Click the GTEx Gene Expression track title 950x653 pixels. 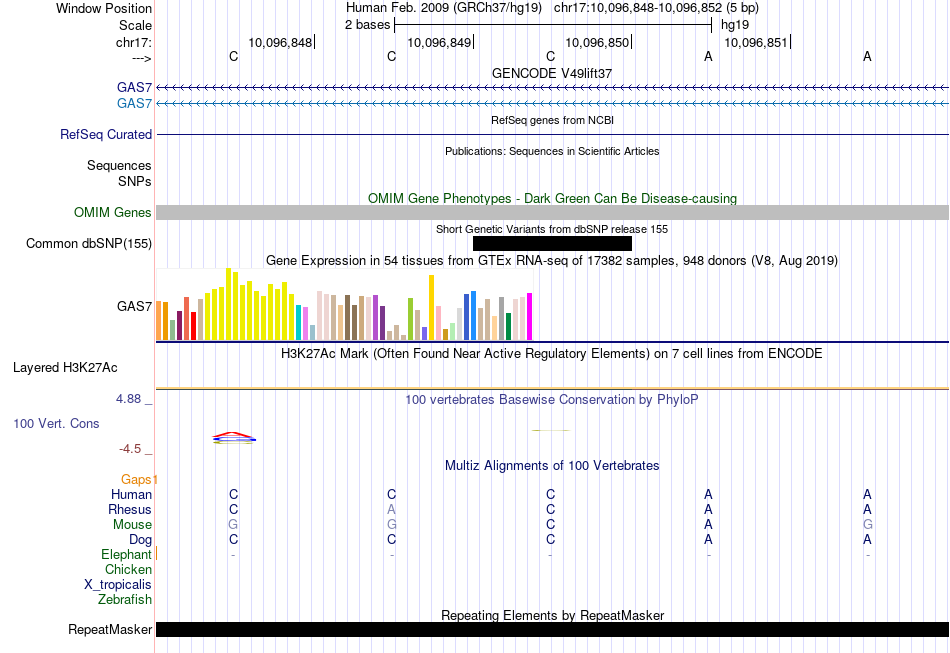[552, 260]
